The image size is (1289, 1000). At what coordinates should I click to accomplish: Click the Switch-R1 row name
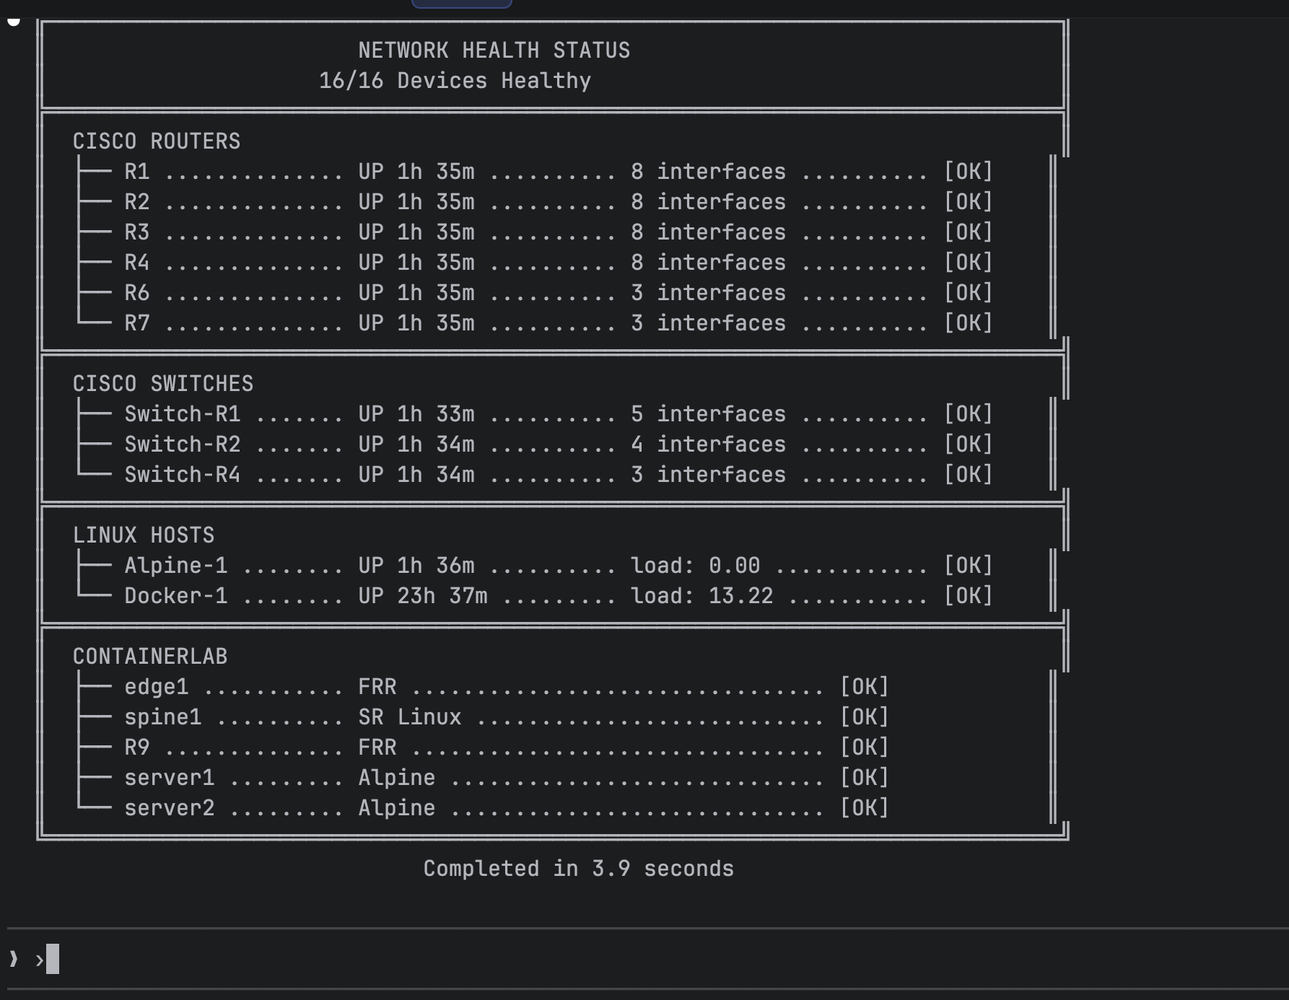pos(182,414)
